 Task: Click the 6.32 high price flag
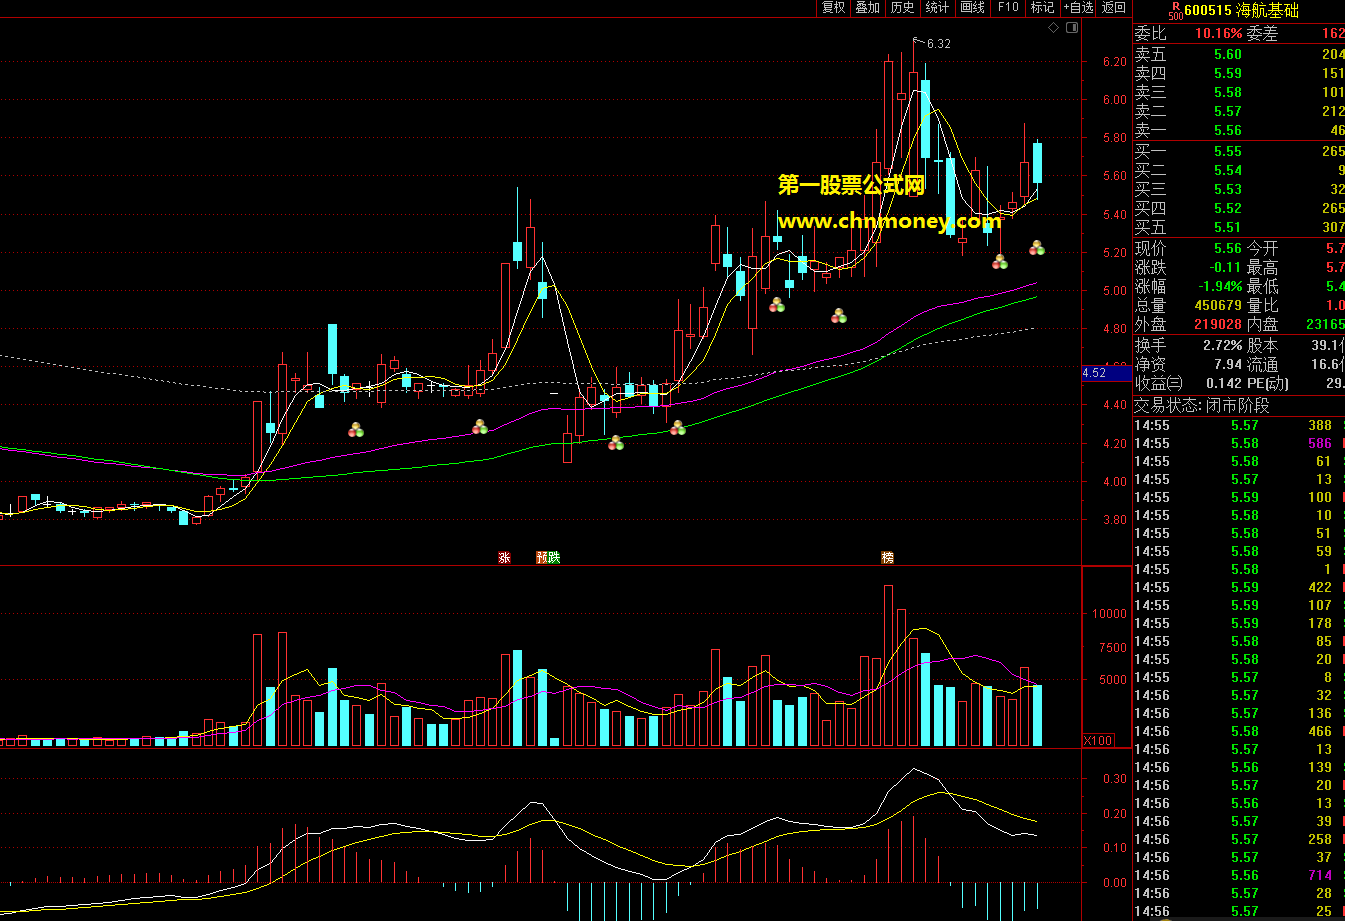click(x=938, y=43)
